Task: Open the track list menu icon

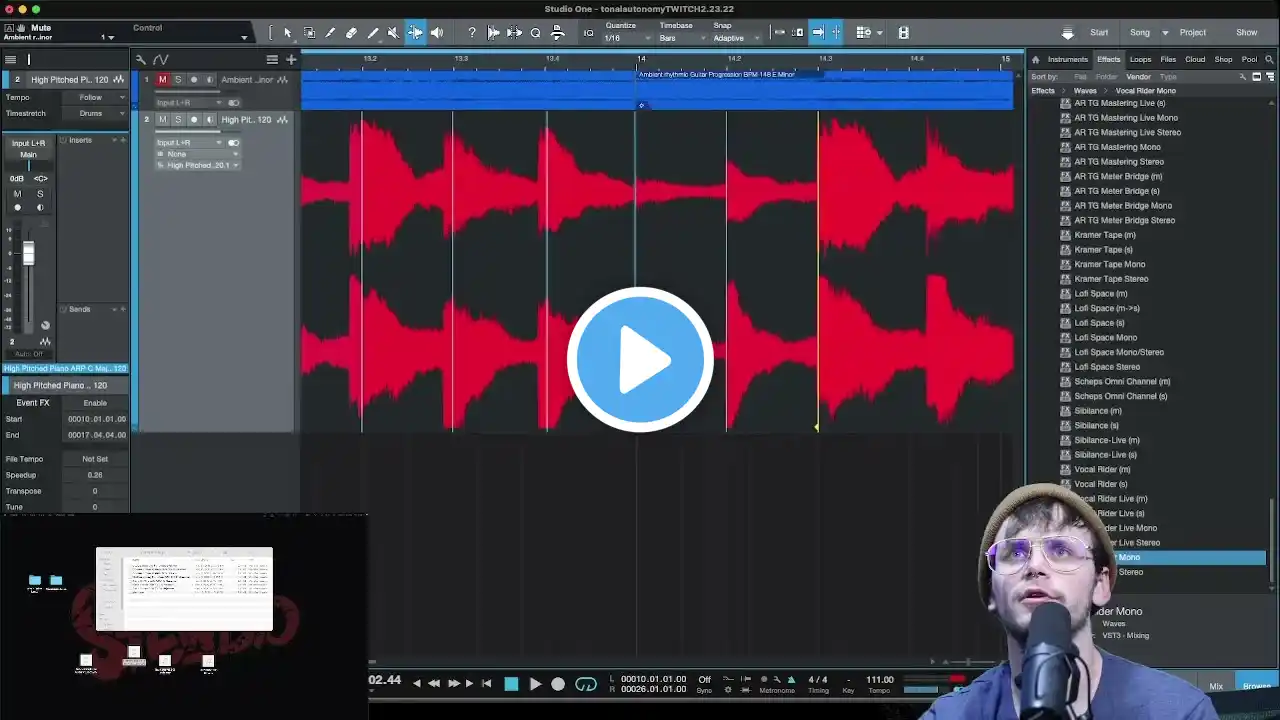Action: [x=272, y=60]
